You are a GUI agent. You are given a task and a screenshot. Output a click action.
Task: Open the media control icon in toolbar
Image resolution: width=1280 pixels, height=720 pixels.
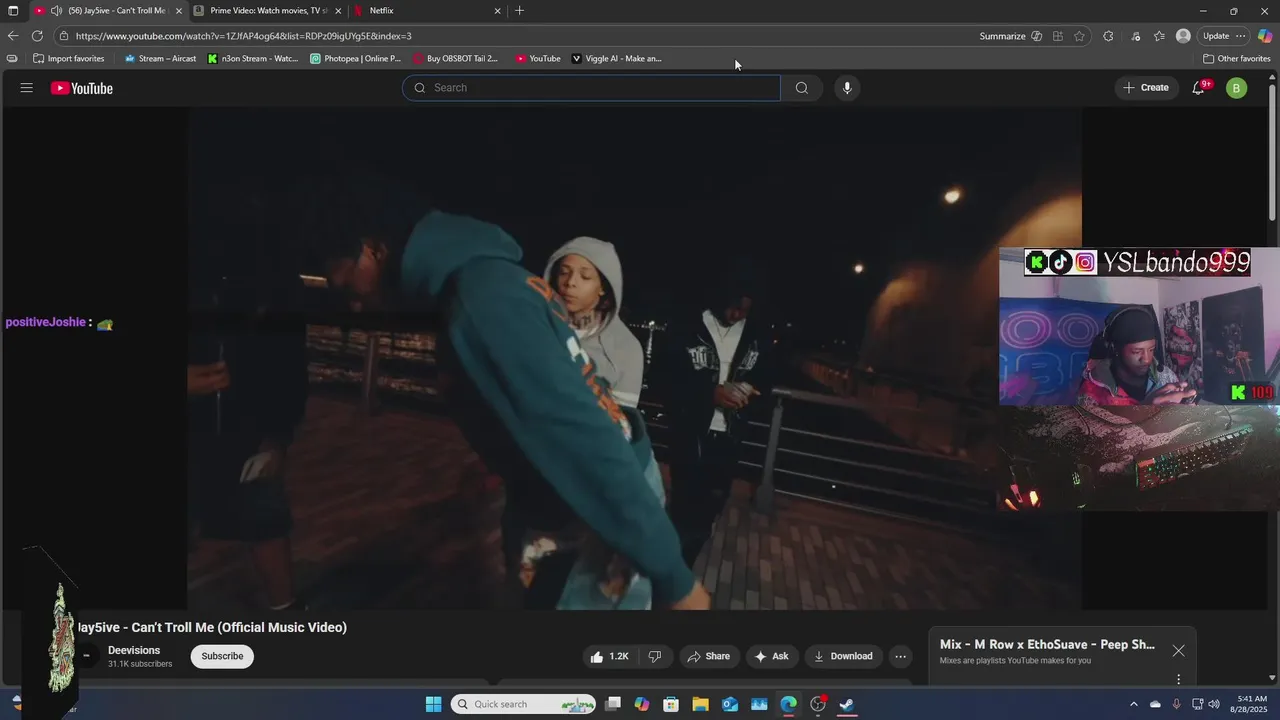pos(1135,36)
